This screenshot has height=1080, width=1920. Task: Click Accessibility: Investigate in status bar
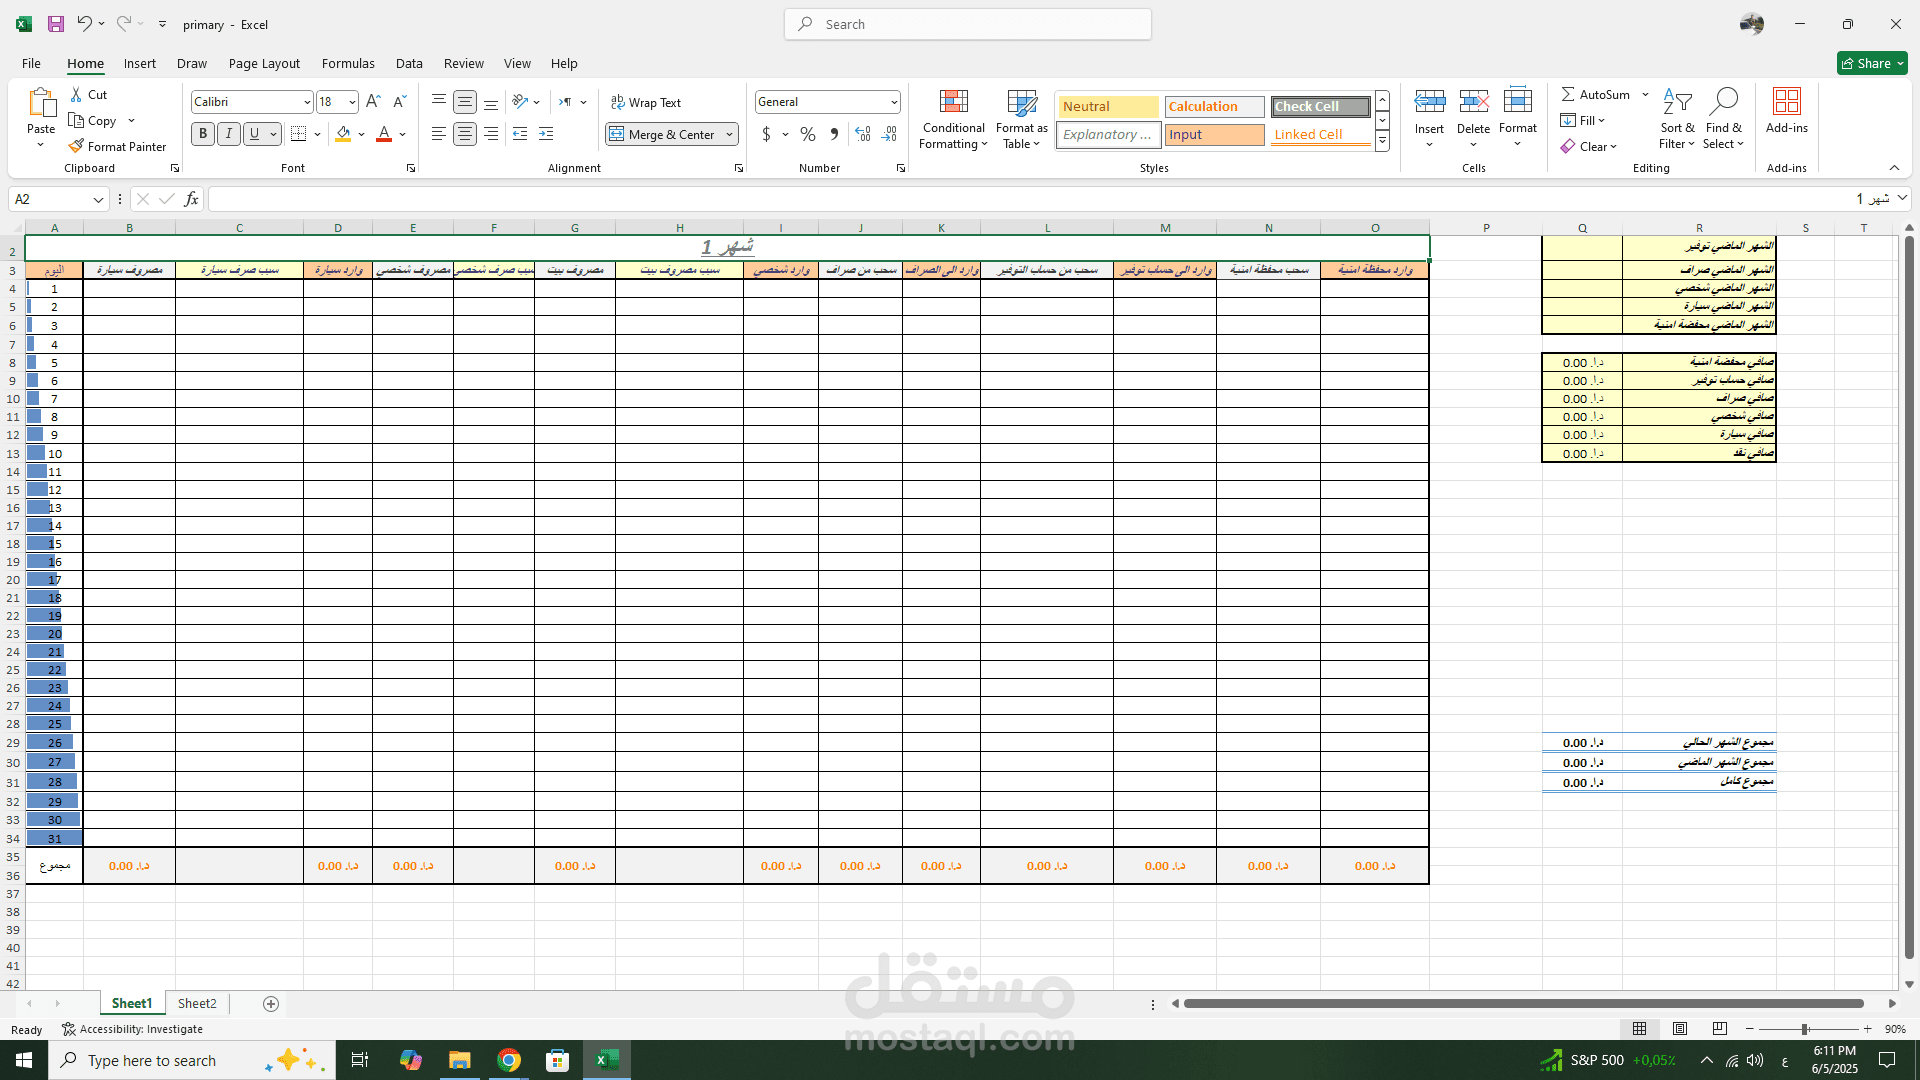tap(133, 1029)
